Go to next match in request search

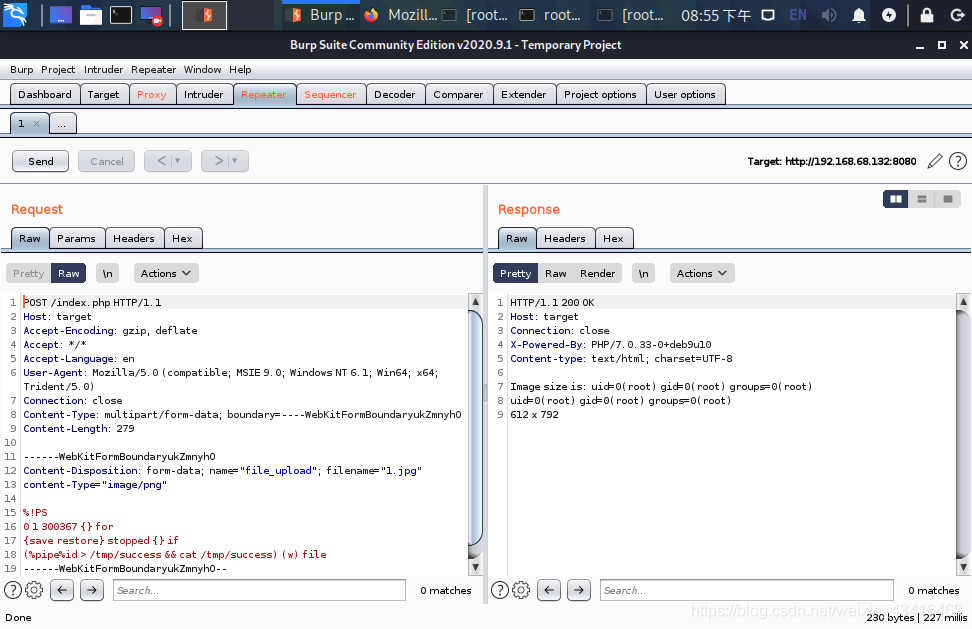click(92, 590)
